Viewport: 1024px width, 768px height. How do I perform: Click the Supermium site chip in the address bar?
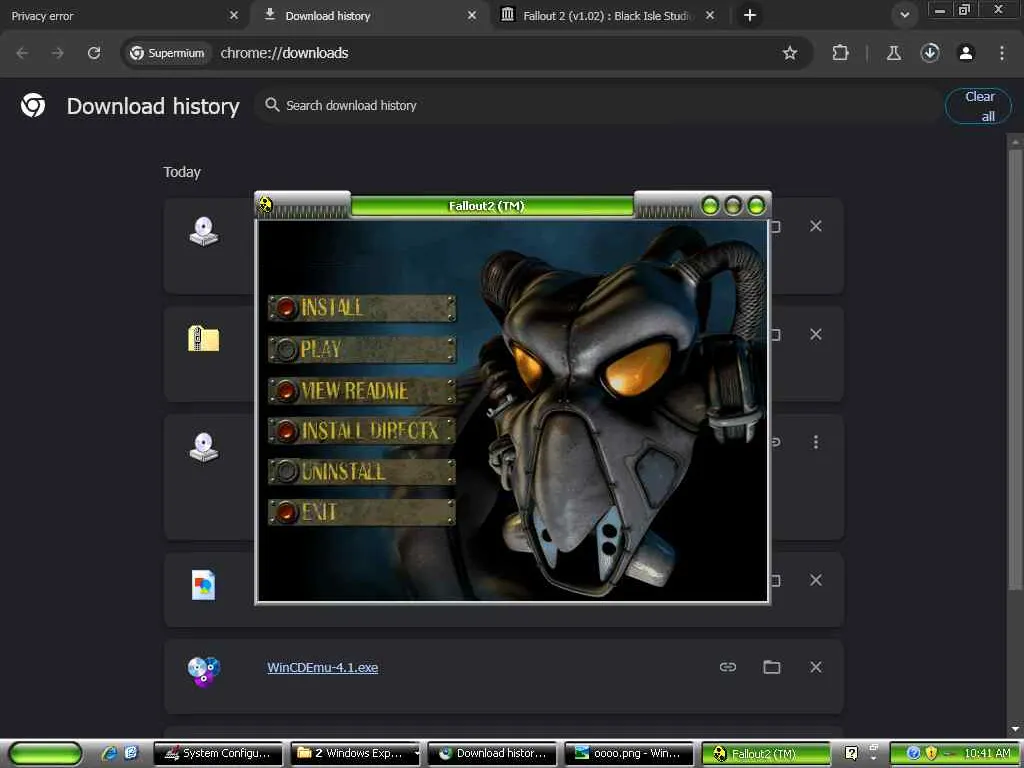(167, 53)
